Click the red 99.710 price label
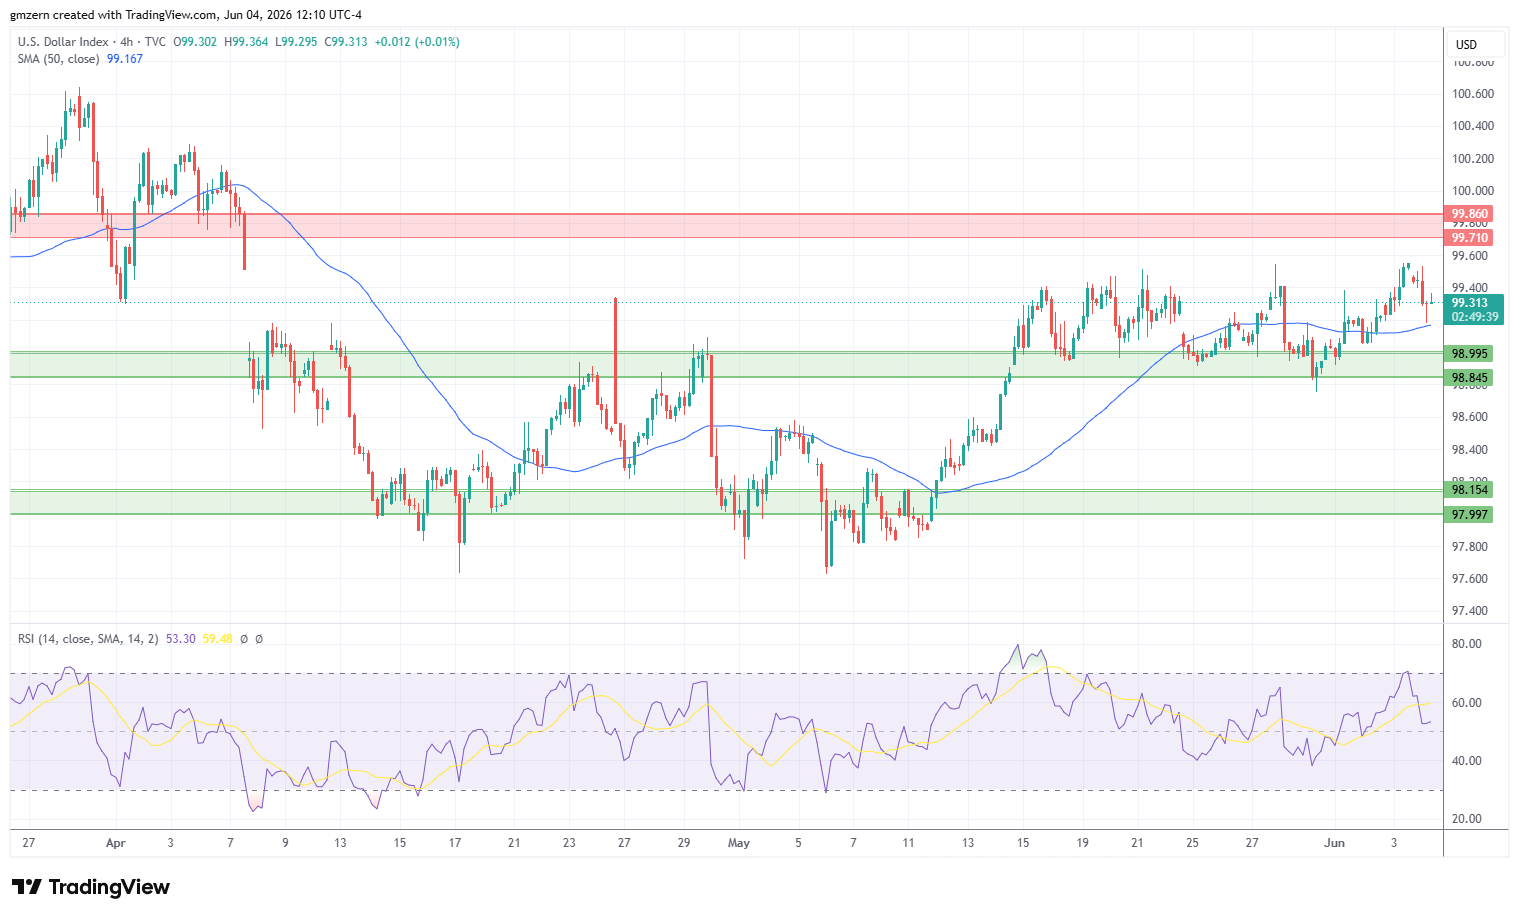The width and height of the screenshot is (1519, 917). pyautogui.click(x=1469, y=238)
